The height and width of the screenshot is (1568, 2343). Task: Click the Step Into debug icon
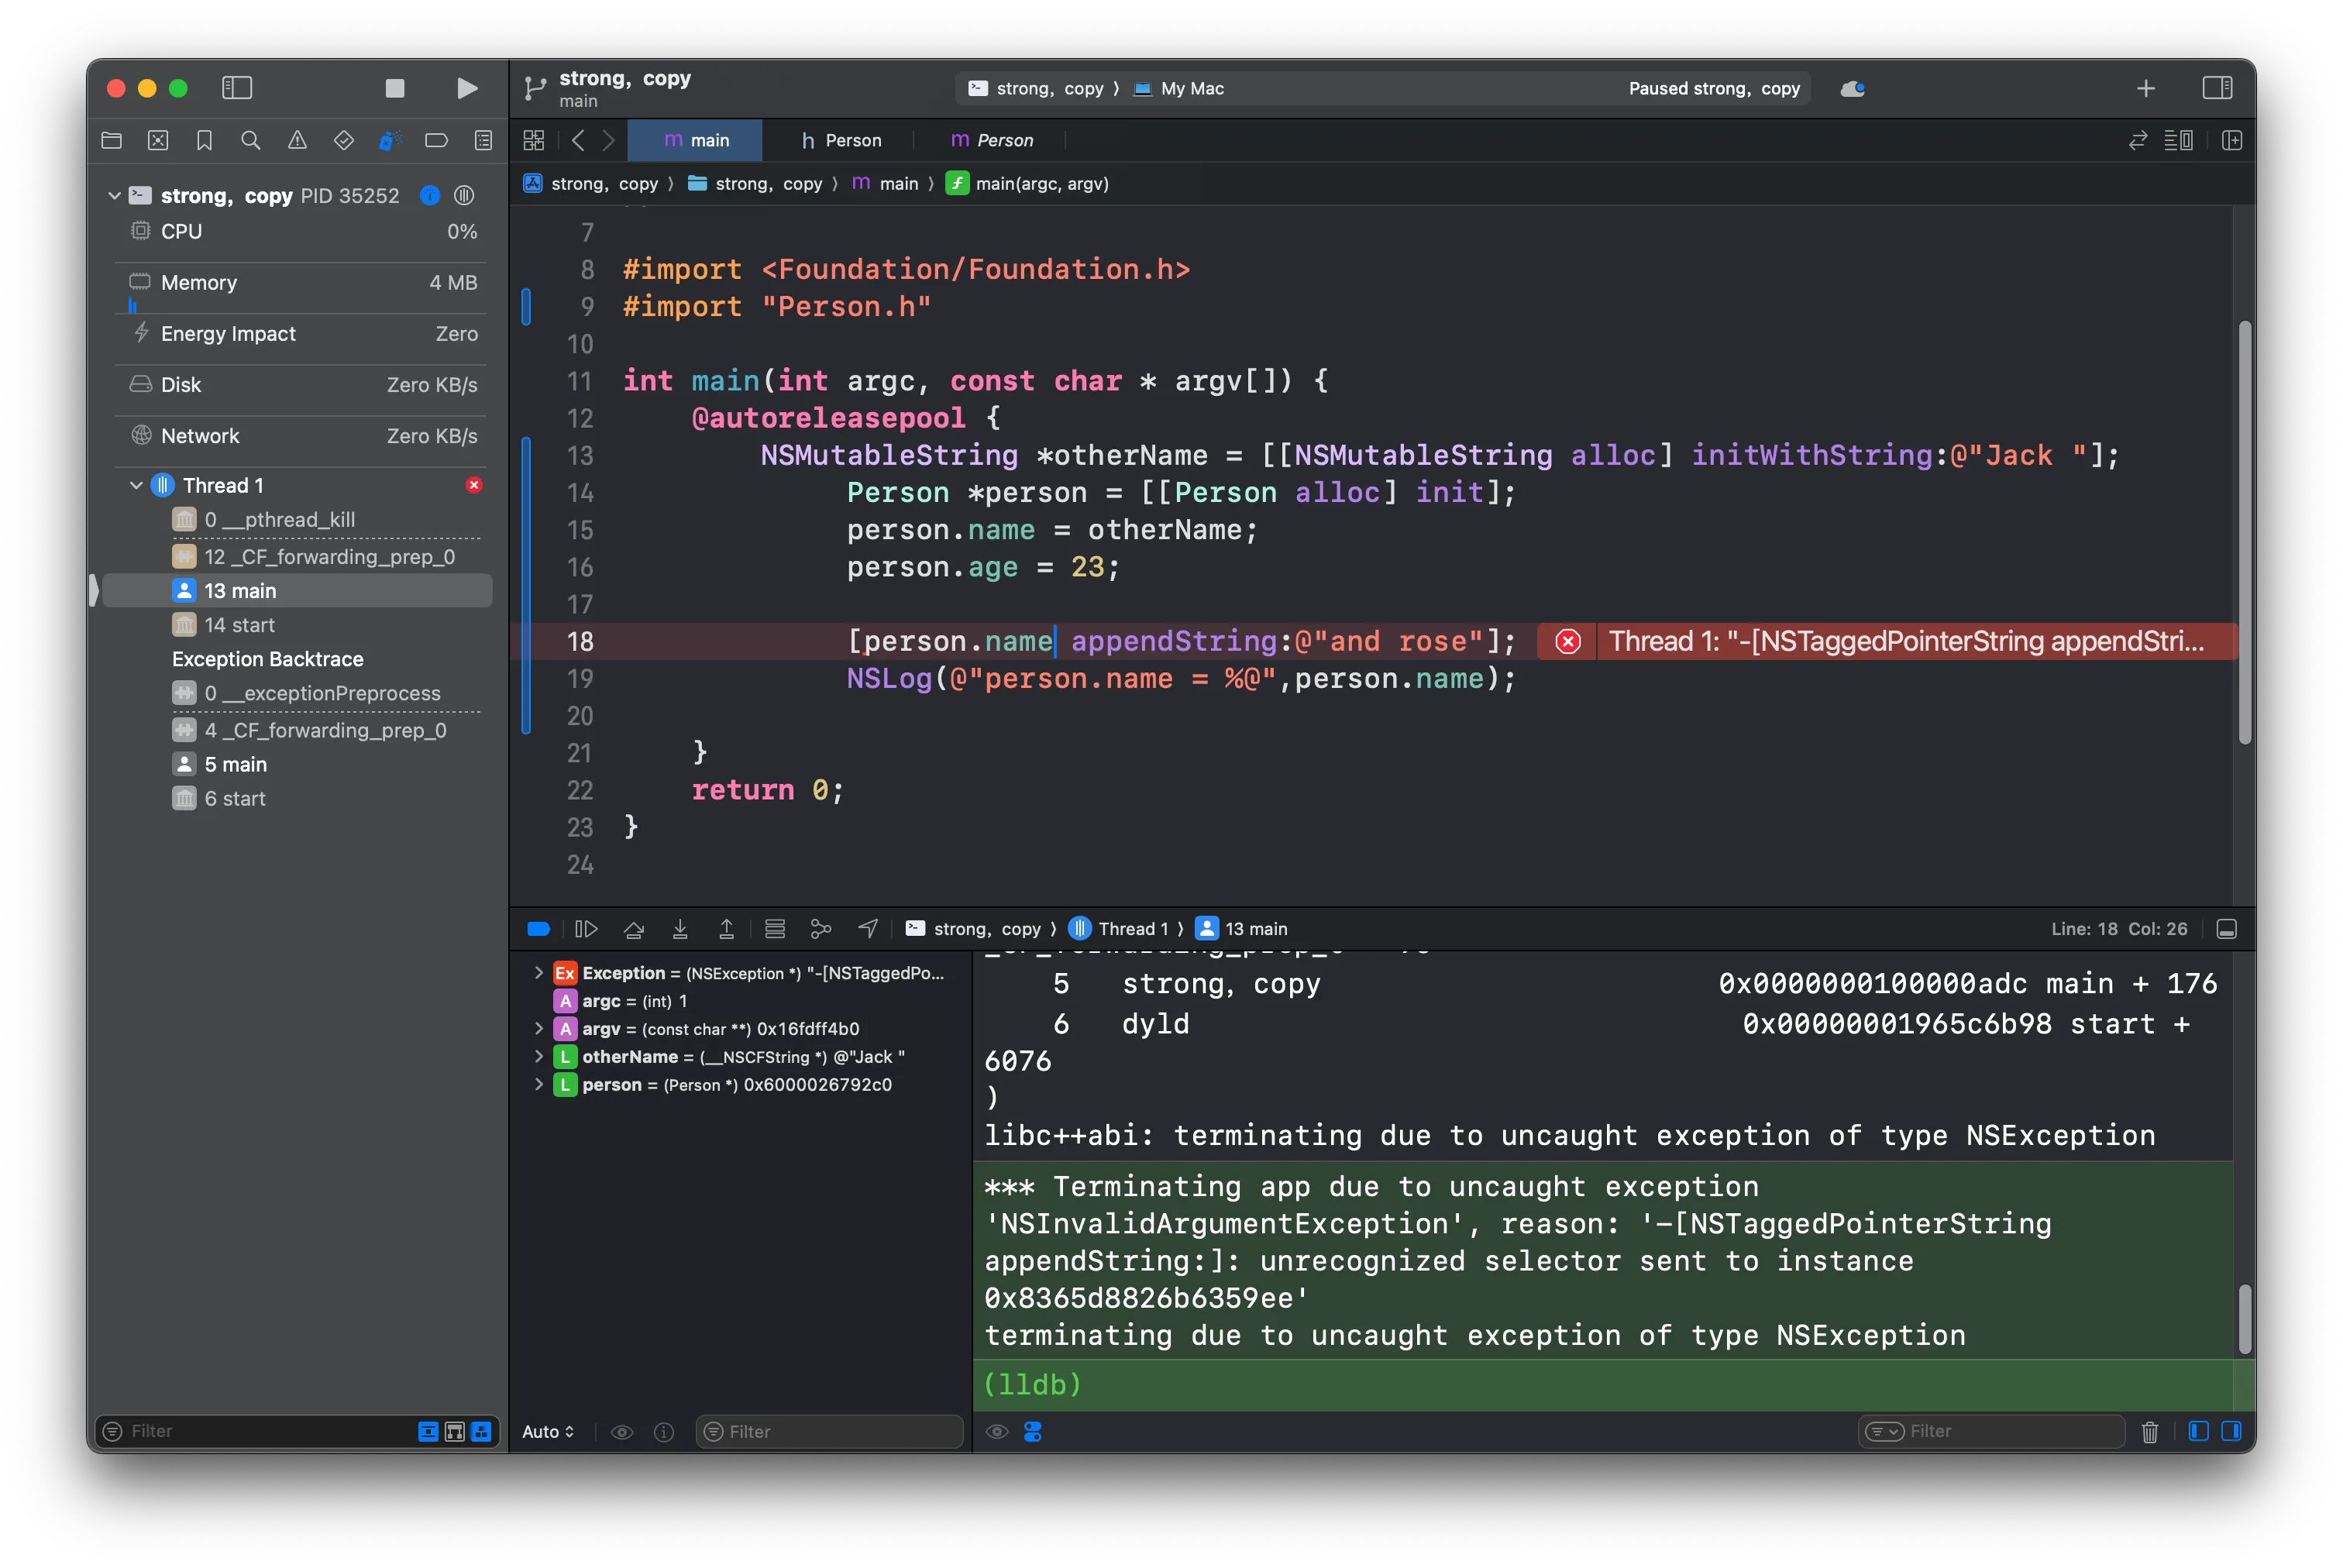point(680,929)
